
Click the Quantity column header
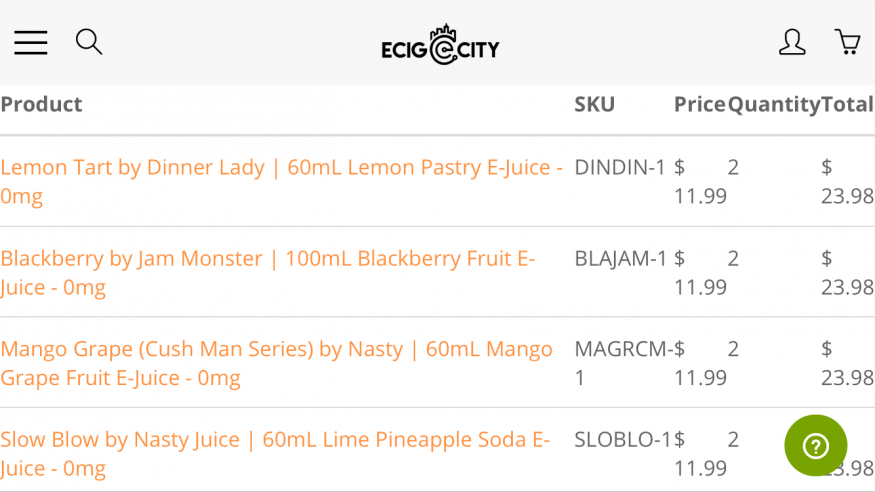pyautogui.click(x=773, y=104)
